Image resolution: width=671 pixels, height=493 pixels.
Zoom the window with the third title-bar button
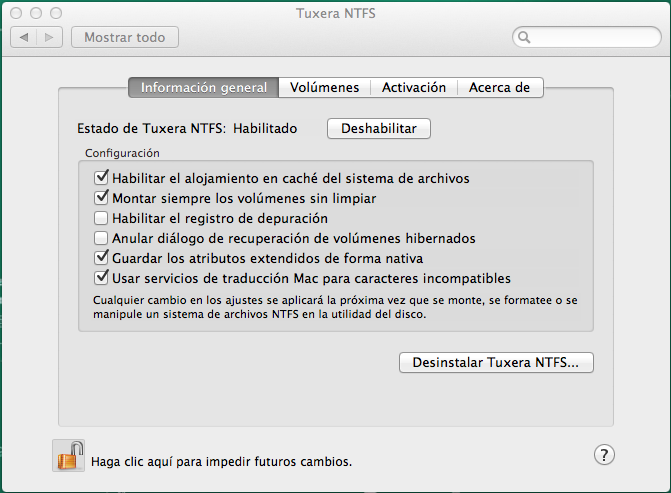[56, 13]
